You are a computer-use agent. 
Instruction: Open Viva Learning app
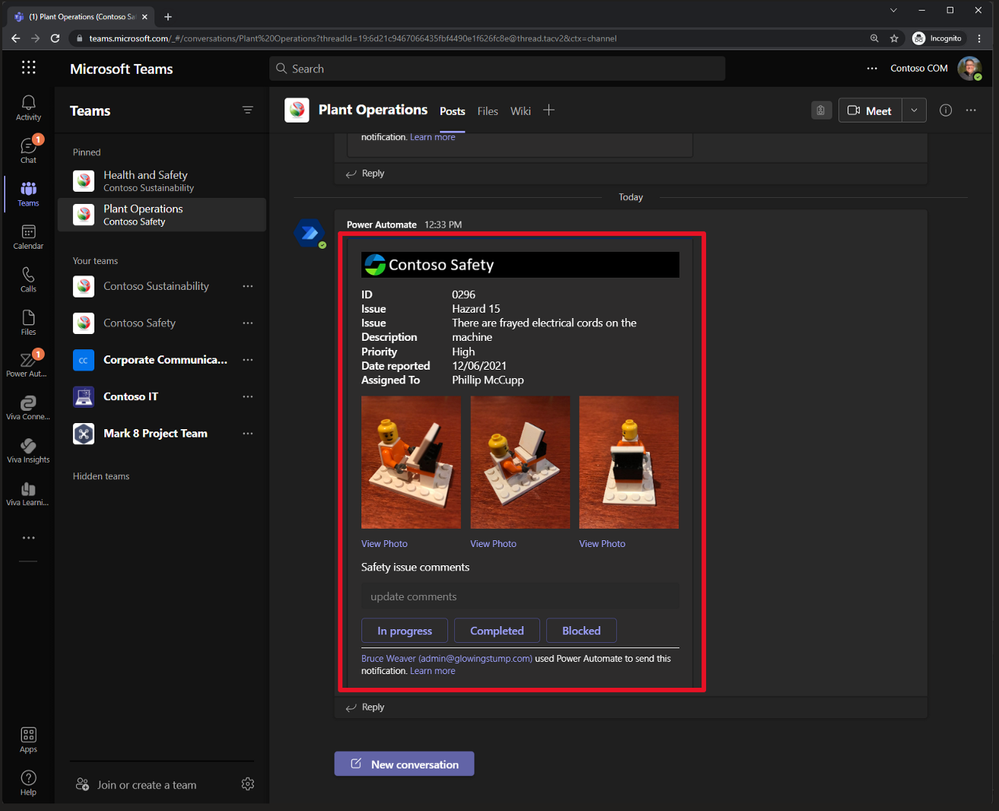[x=28, y=494]
